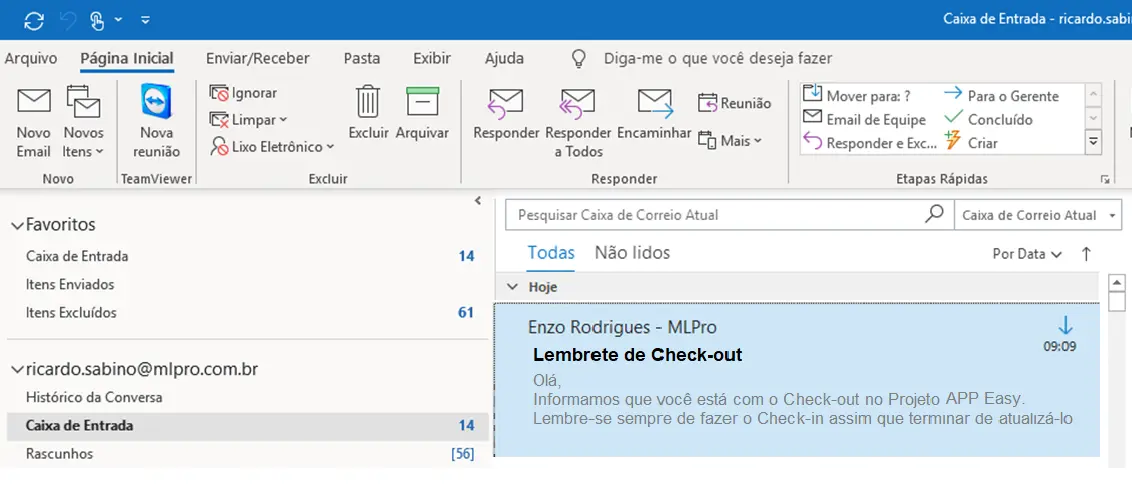Click unread count 61 for Itens Excluídos

point(466,313)
